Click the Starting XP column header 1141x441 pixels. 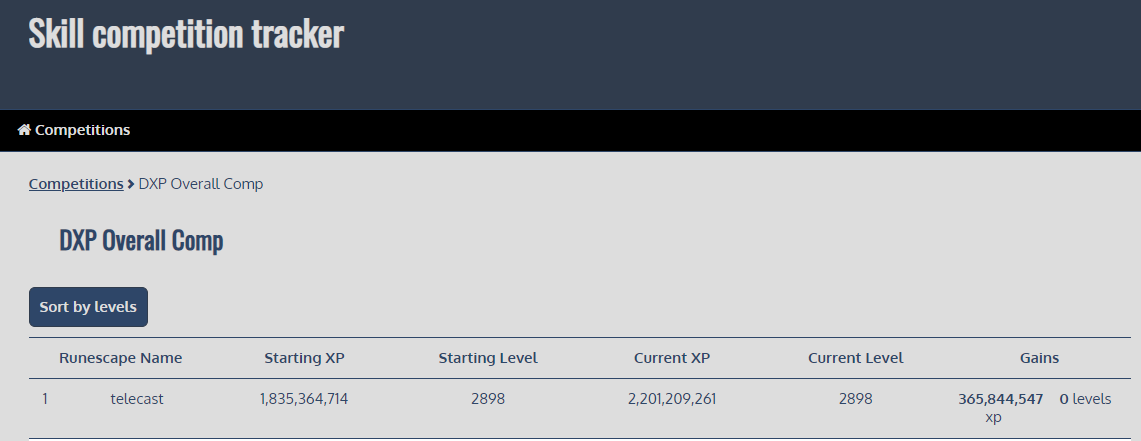[x=304, y=358]
